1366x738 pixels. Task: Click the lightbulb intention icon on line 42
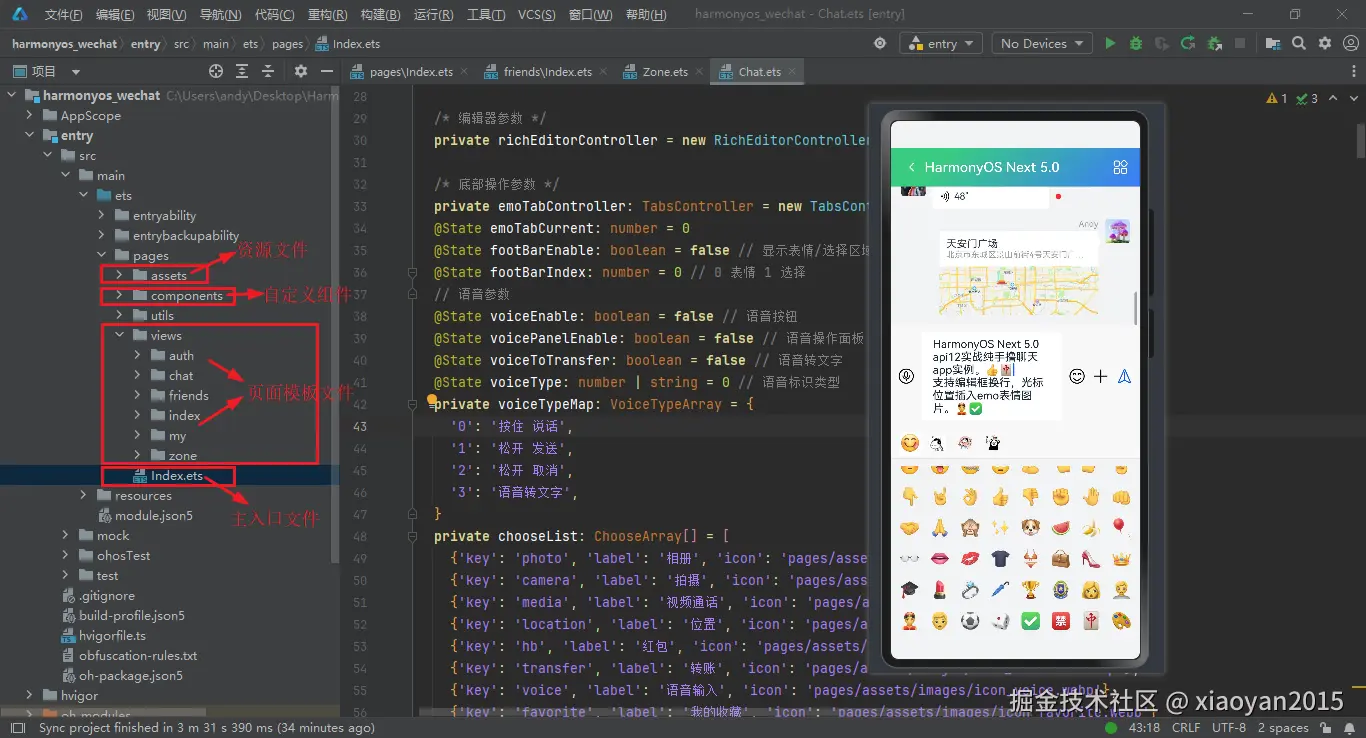tap(433, 400)
